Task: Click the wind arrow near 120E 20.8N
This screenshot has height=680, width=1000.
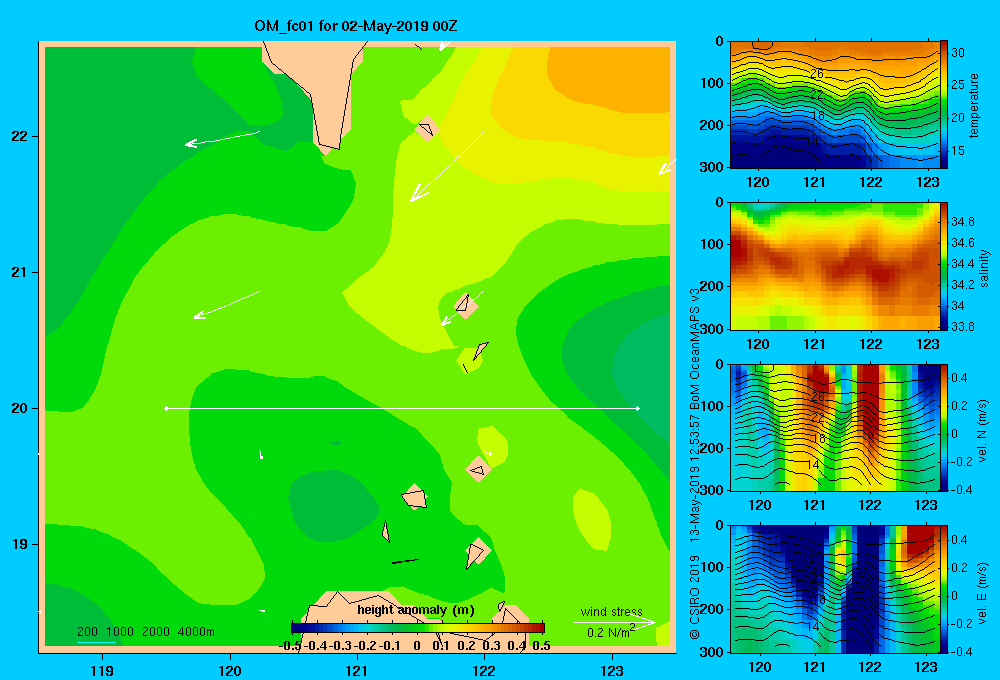Action: (226, 305)
